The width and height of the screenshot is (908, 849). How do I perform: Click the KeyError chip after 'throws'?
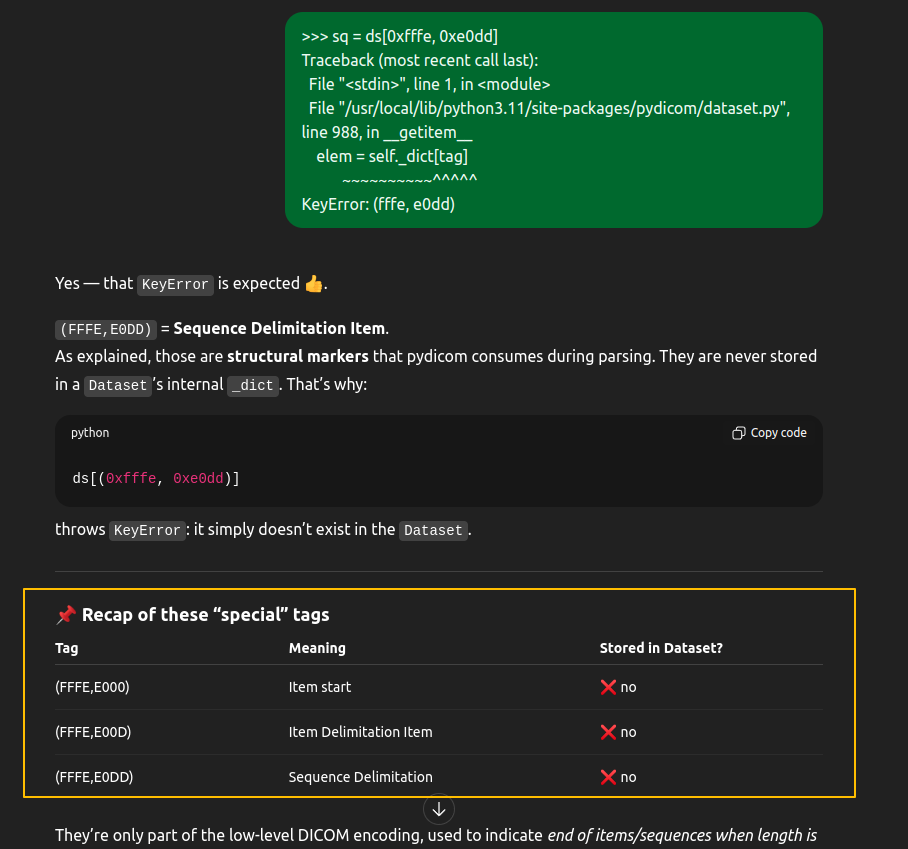coord(147,530)
